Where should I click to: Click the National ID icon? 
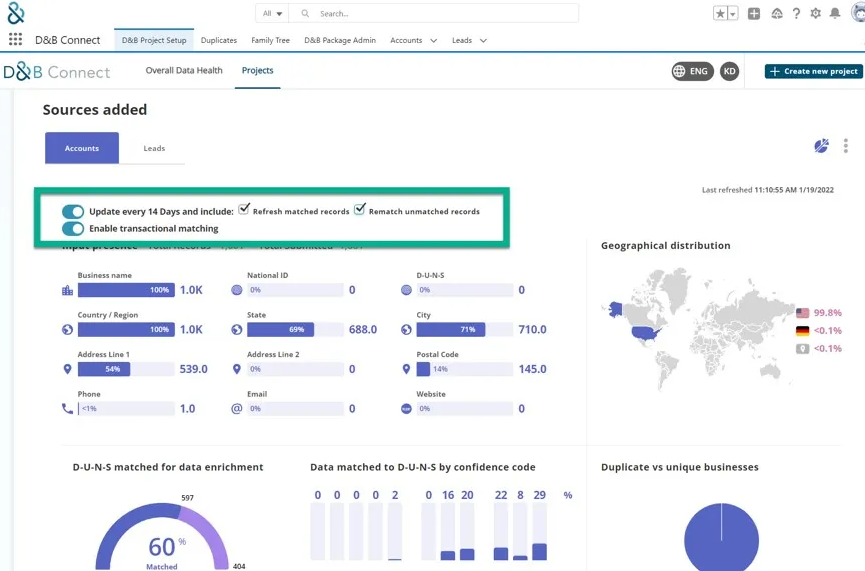[x=237, y=290]
